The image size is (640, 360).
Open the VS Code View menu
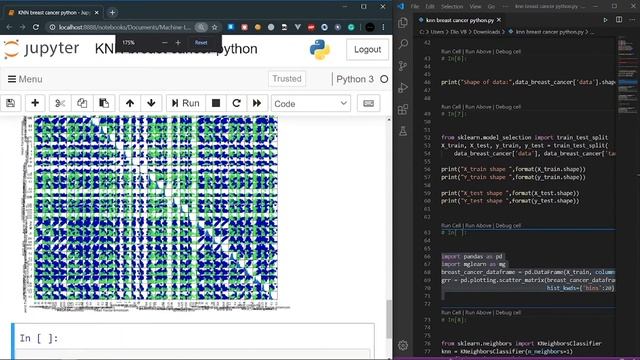click(475, 7)
